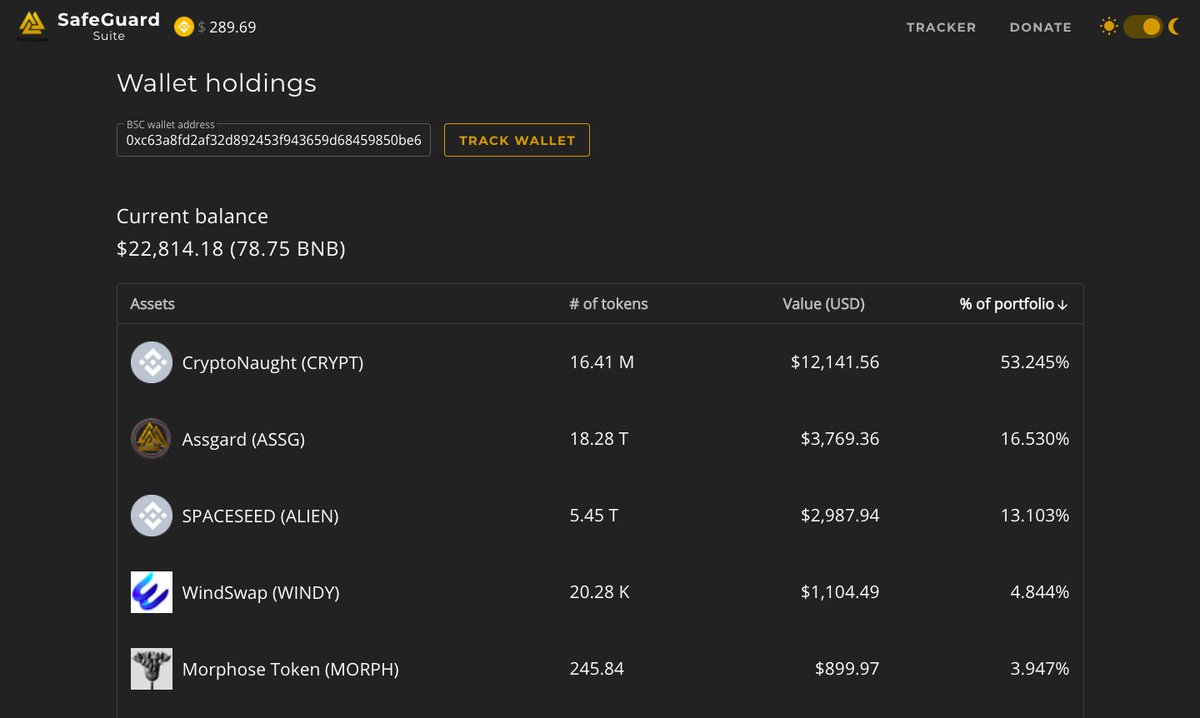Click the $ 289.69 BNB price text
Screen dimensions: 1200x718
point(227,27)
